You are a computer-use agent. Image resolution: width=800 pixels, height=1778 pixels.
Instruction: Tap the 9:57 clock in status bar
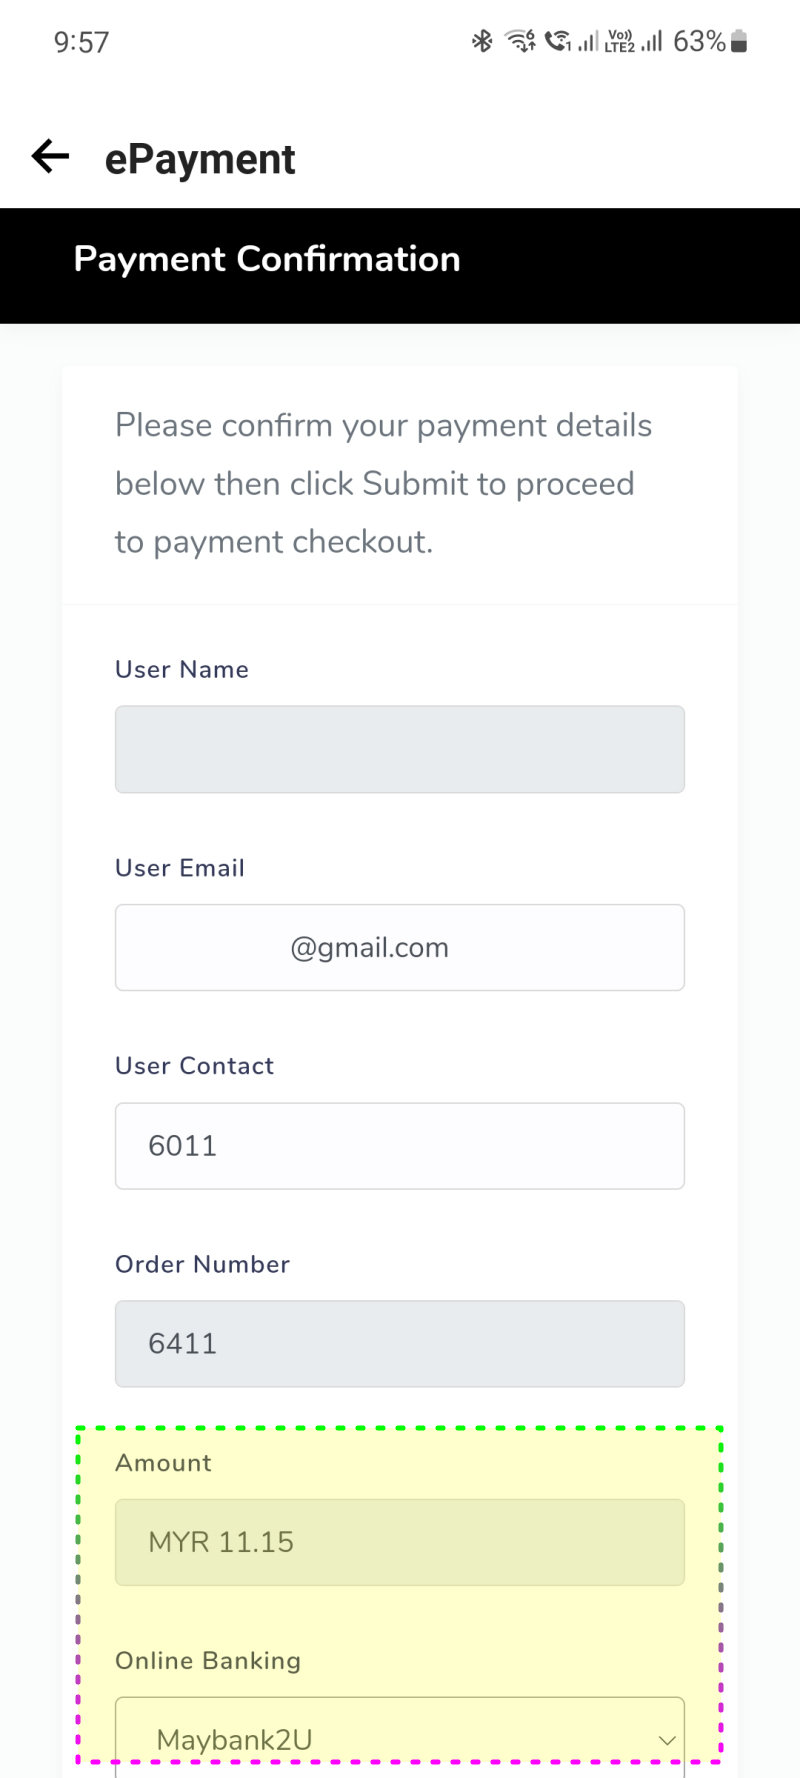tap(81, 42)
